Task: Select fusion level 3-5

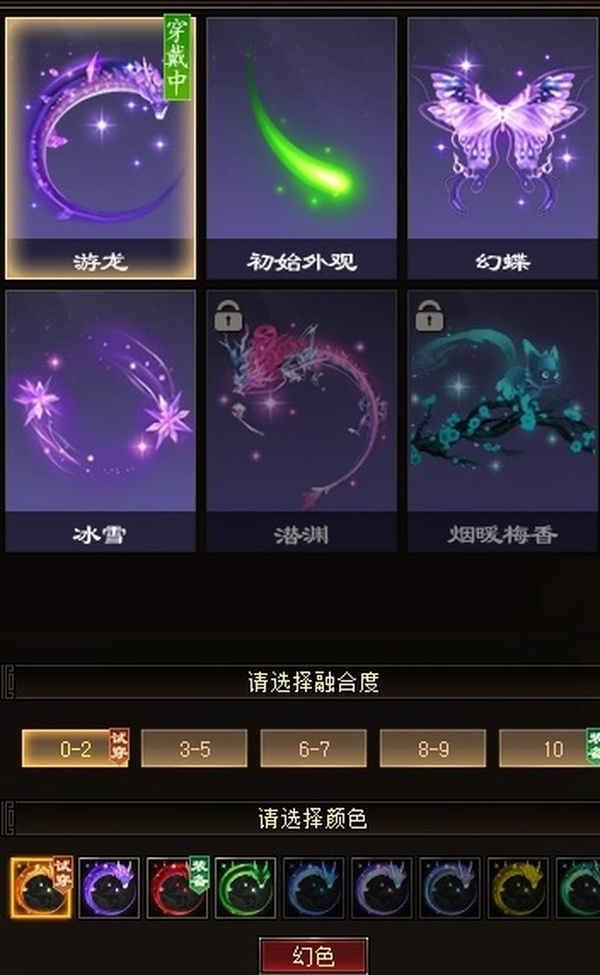Action: (x=194, y=749)
